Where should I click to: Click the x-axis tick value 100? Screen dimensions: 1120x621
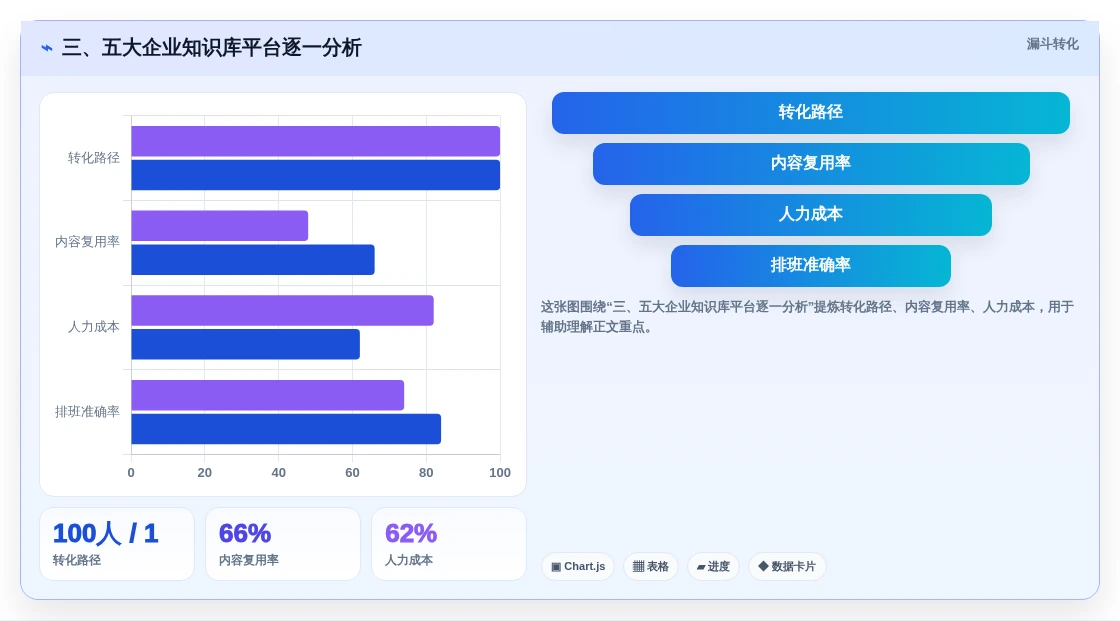[500, 473]
